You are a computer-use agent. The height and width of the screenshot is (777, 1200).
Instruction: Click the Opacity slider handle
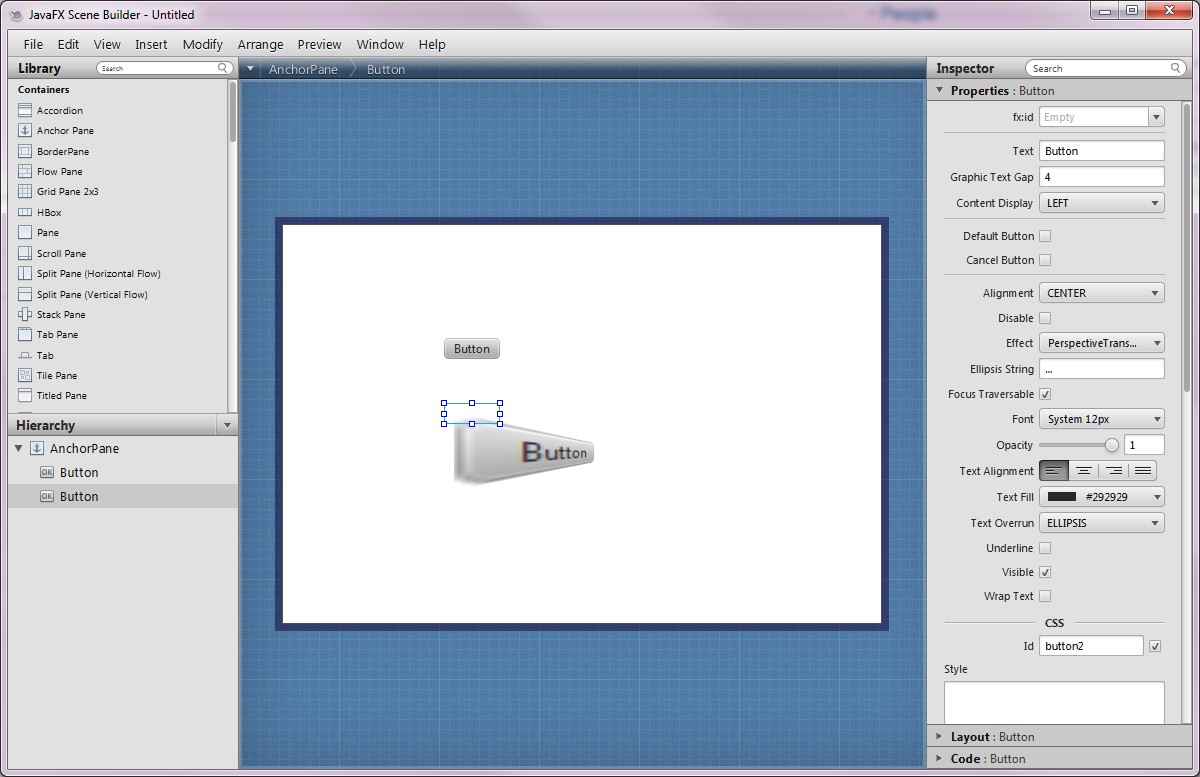[1111, 445]
